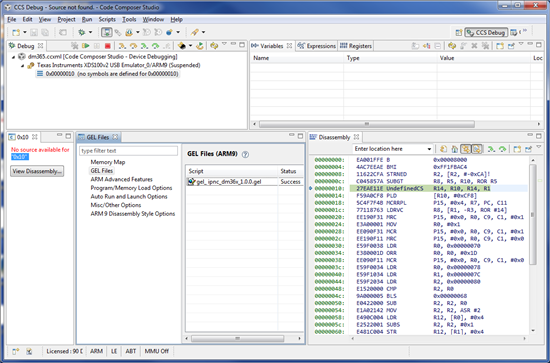Viewport: 550px width, 363px height.
Task: Switch to the Registers tab
Action: (356, 46)
